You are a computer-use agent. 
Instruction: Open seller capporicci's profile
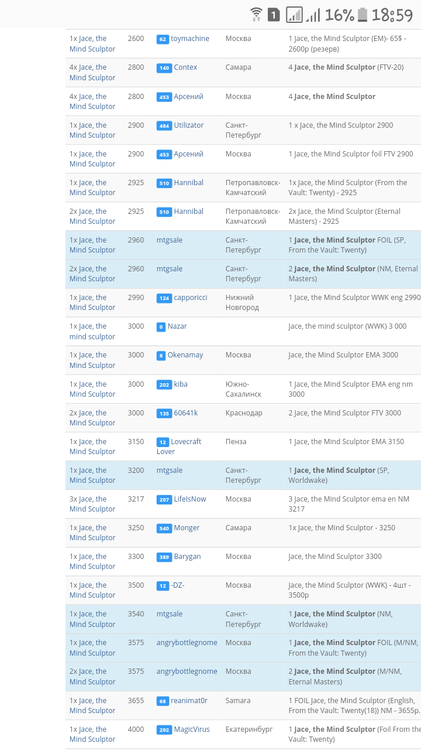click(x=190, y=298)
